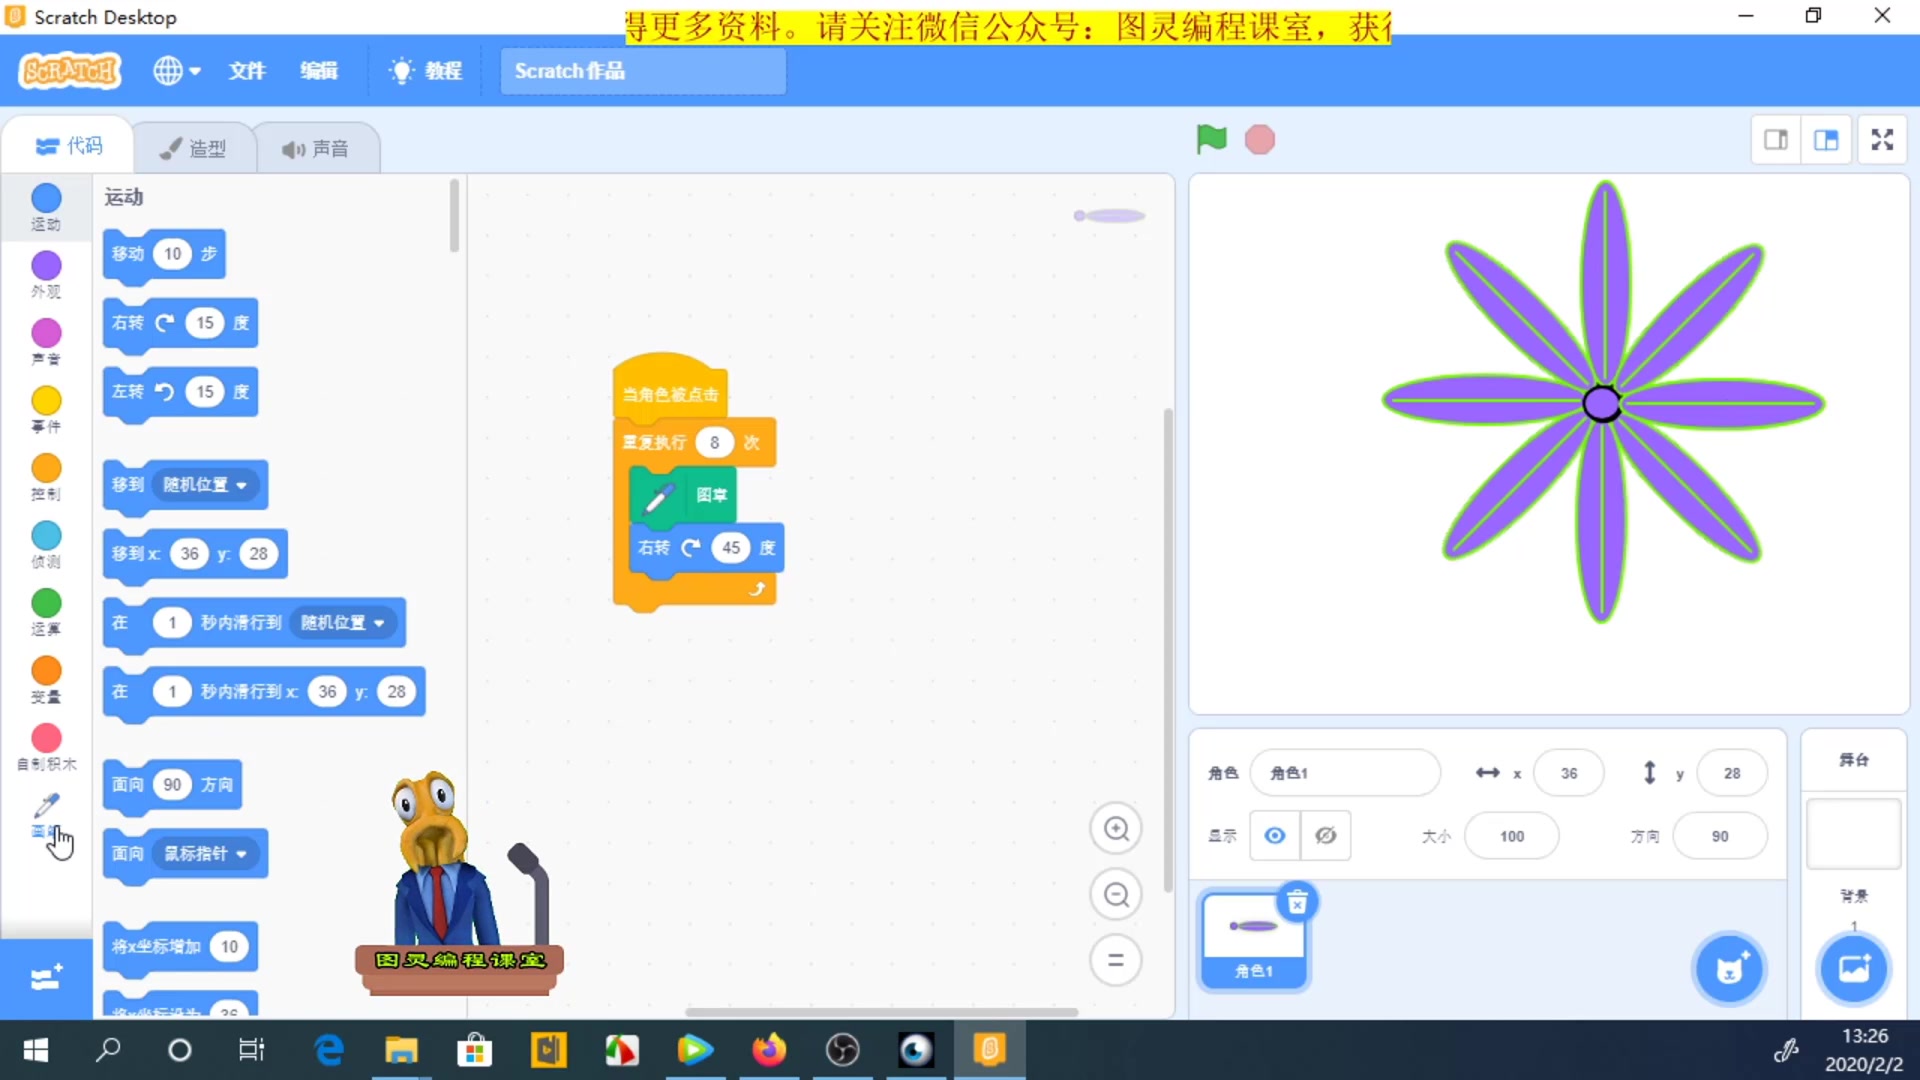Image resolution: width=1920 pixels, height=1080 pixels.
Task: Zoom in on the code workspace
Action: point(1117,829)
